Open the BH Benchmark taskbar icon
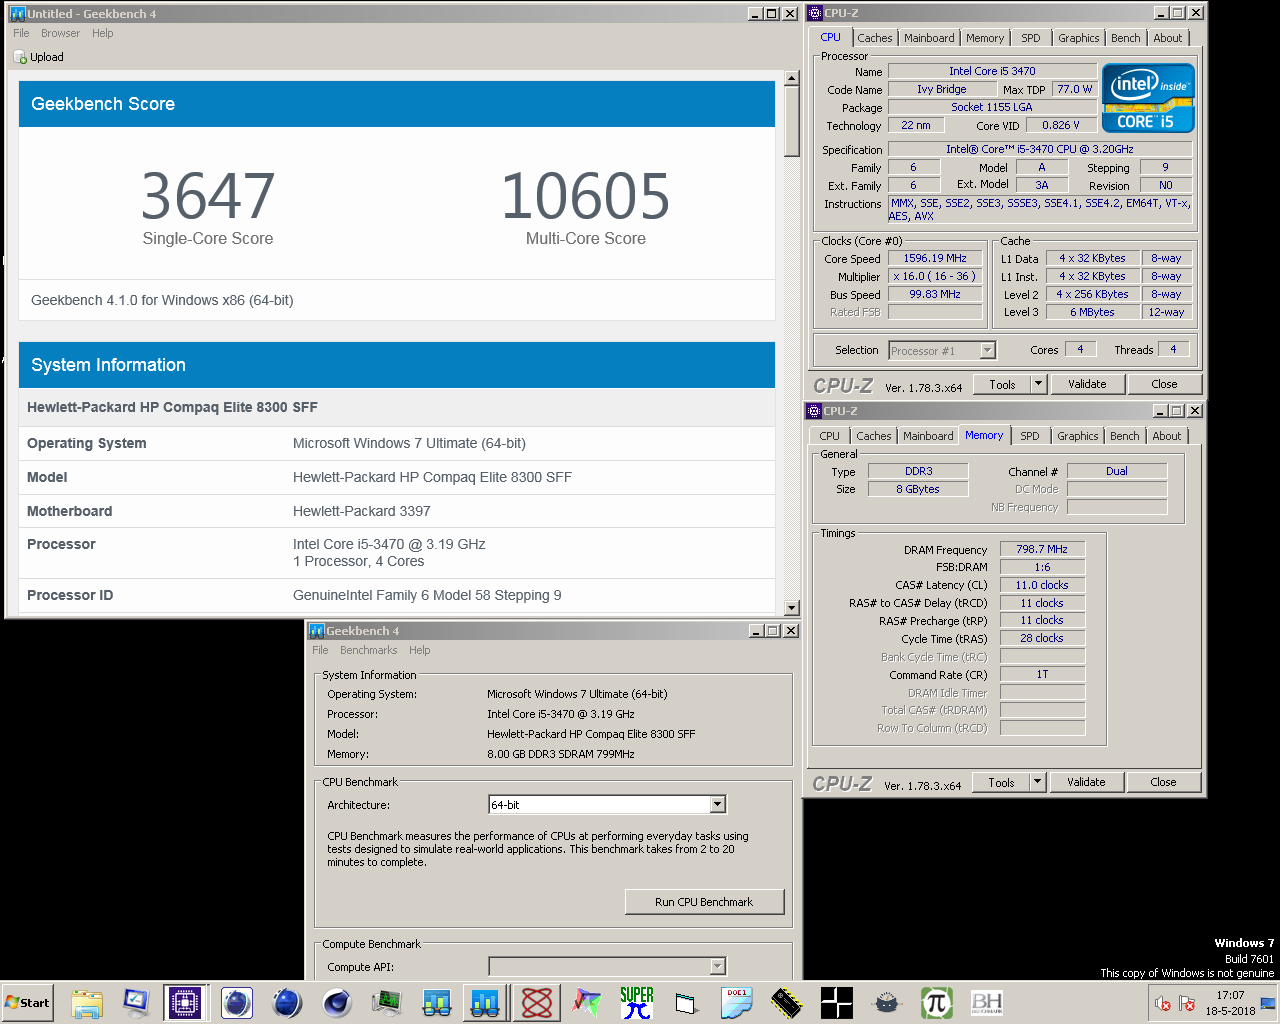Viewport: 1280px width, 1024px height. click(987, 1003)
